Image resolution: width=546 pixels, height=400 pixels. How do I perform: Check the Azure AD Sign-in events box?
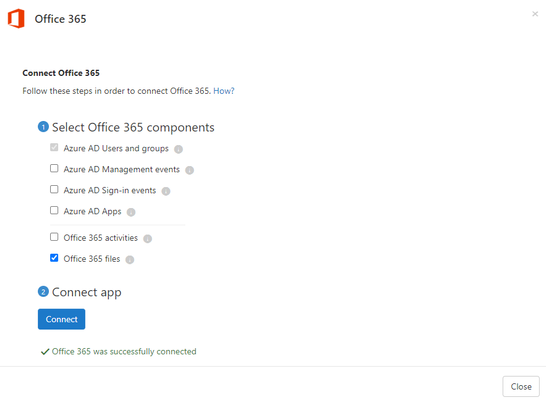tap(54, 189)
